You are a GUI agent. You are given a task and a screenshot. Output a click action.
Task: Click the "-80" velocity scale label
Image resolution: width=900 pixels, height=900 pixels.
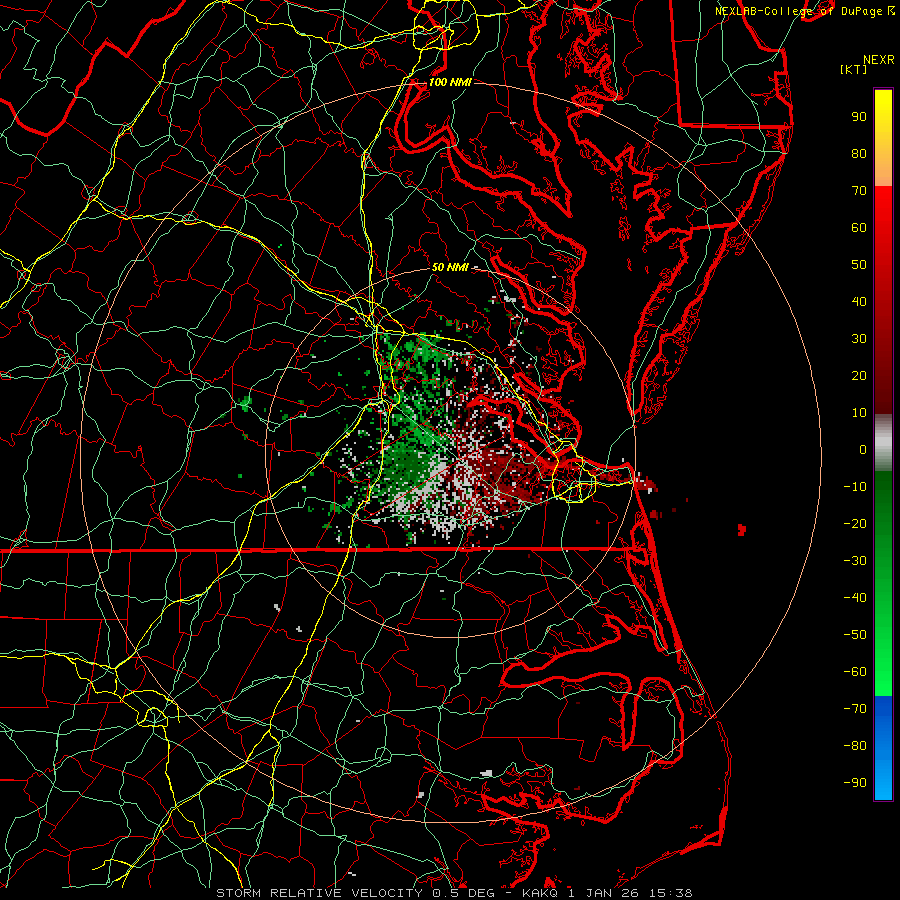(x=855, y=746)
